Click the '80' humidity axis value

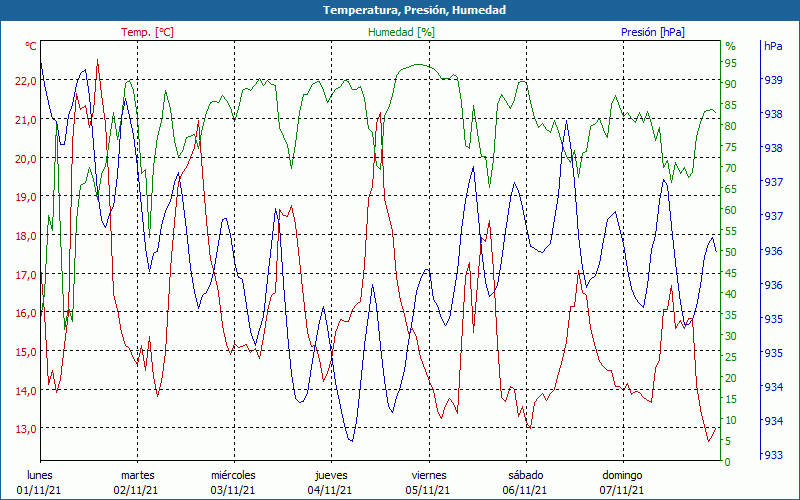pos(731,126)
